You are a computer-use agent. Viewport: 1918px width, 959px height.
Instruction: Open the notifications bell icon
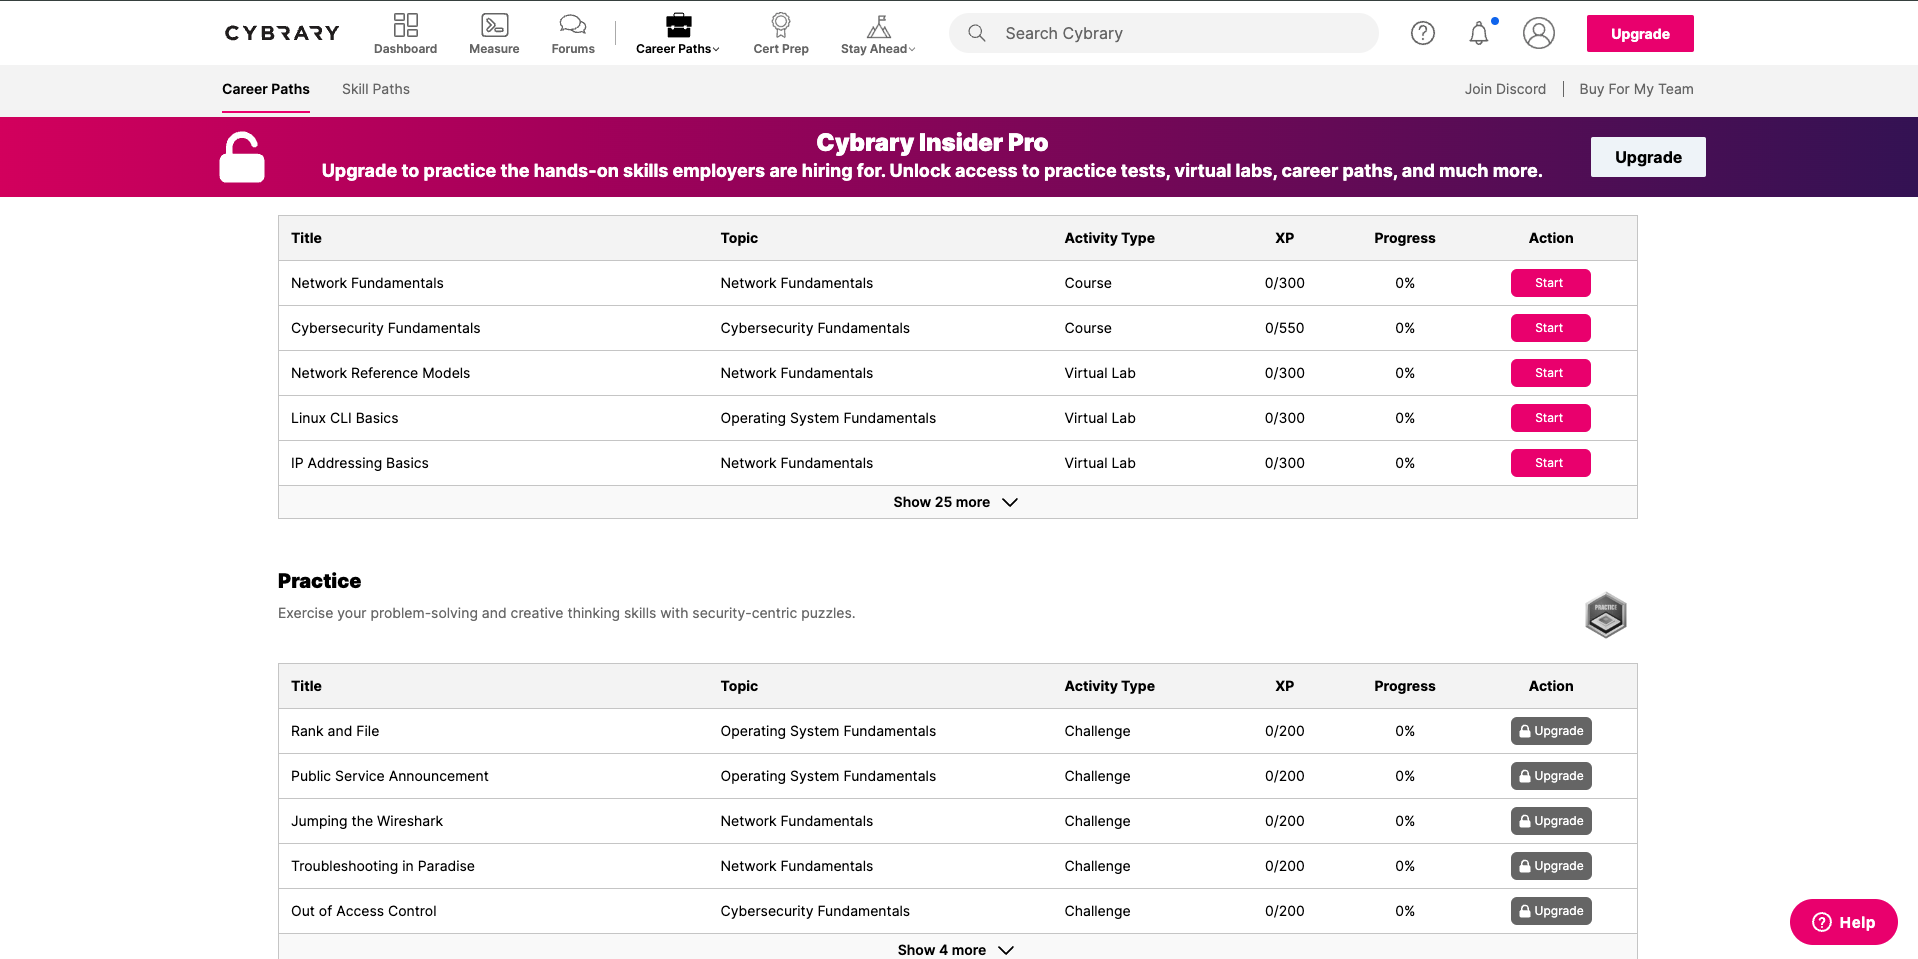[x=1479, y=33]
